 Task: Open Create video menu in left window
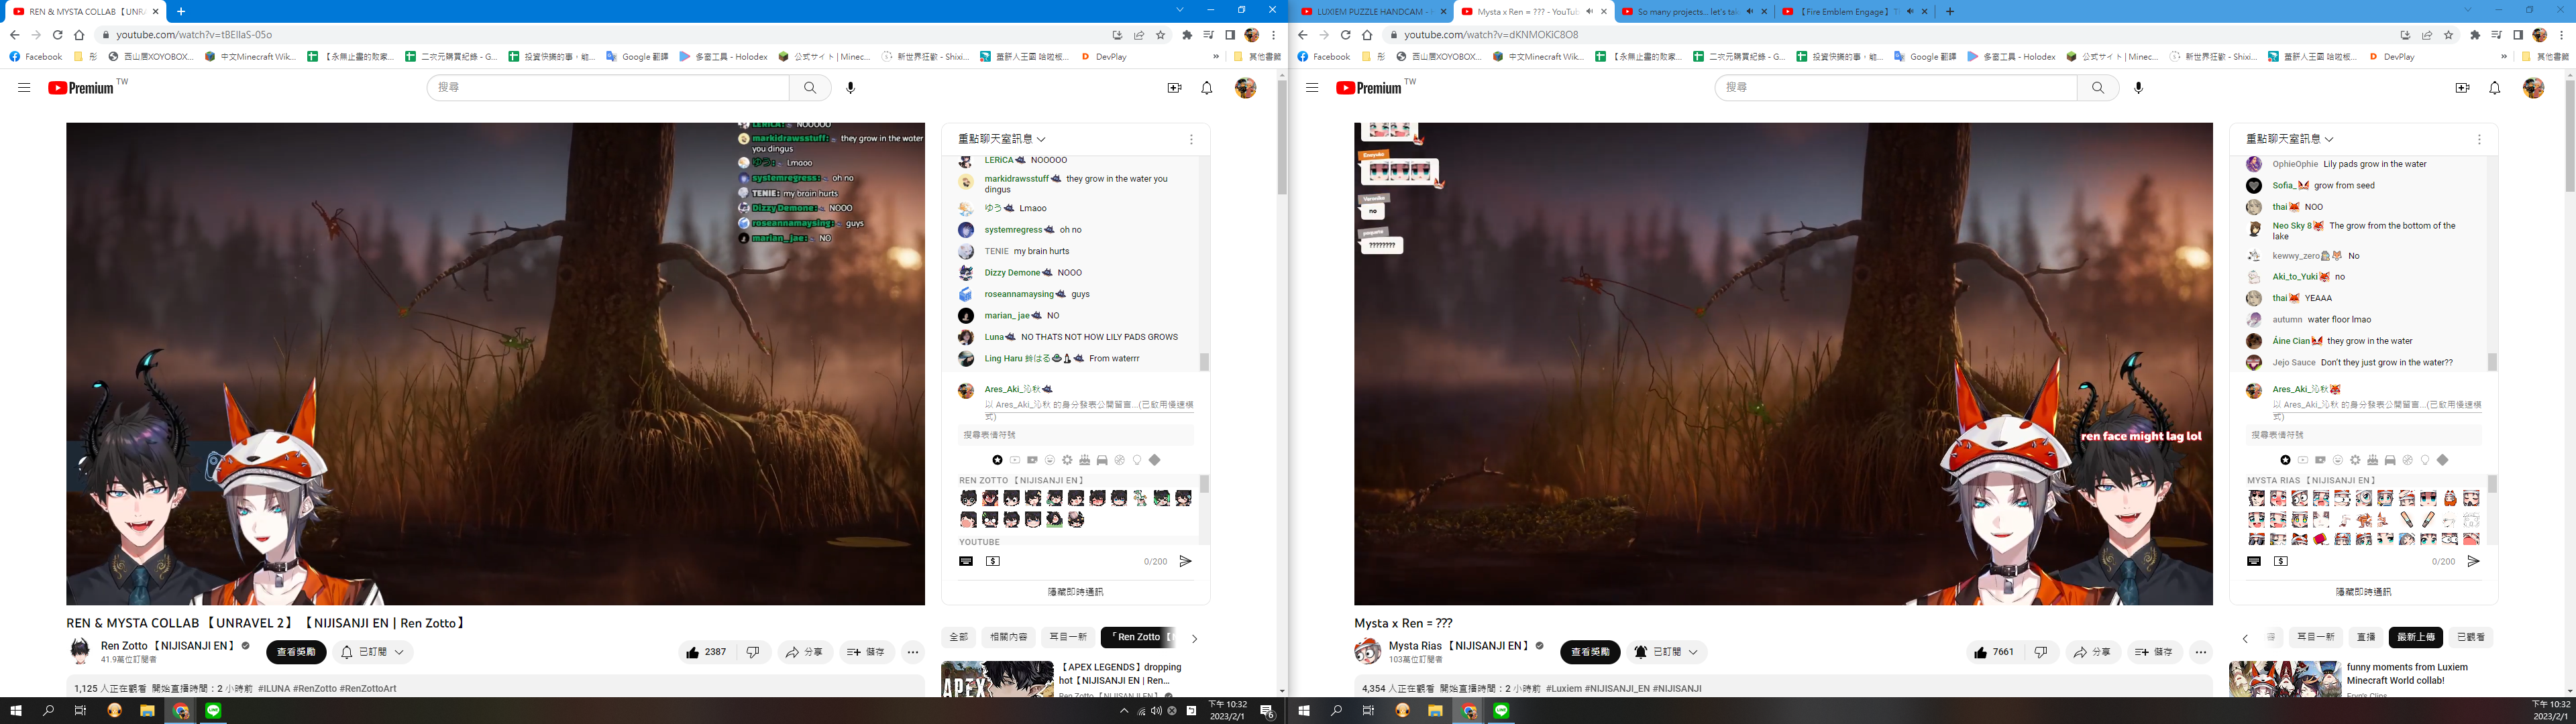(1174, 88)
